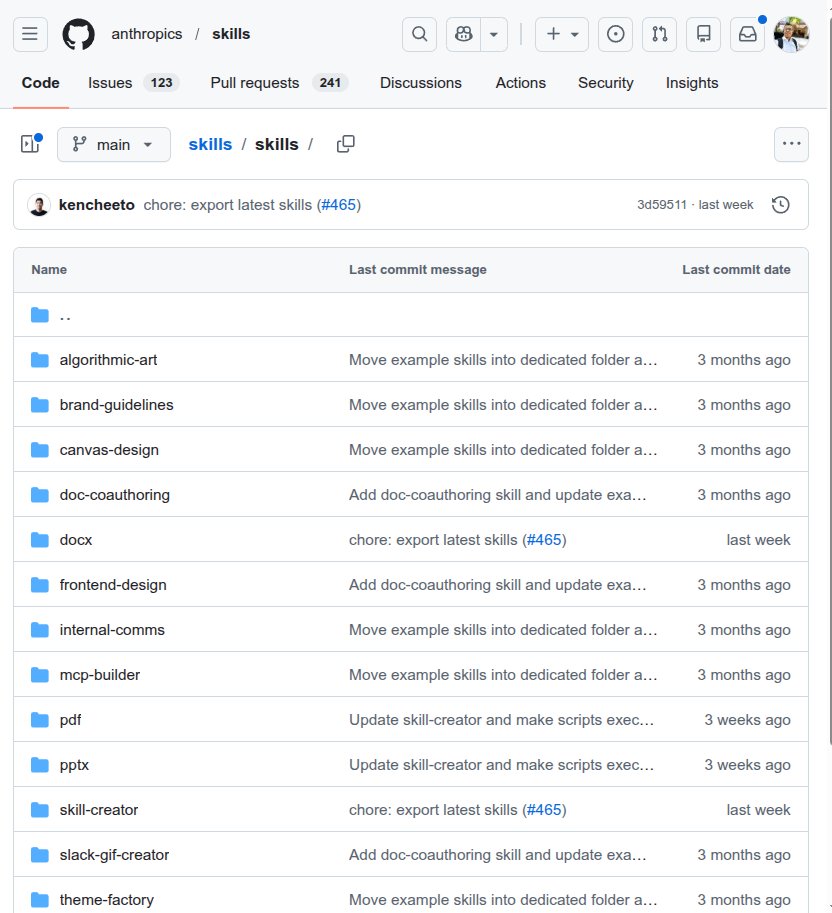832x913 pixels.
Task: Open Copilot chat icon
Action: coord(463,34)
